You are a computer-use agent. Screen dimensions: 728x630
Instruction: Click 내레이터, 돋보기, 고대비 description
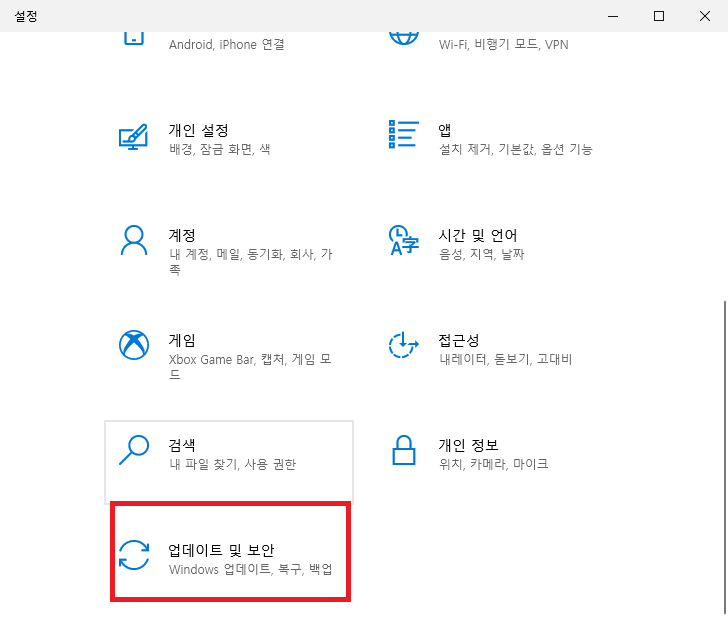[x=506, y=359]
